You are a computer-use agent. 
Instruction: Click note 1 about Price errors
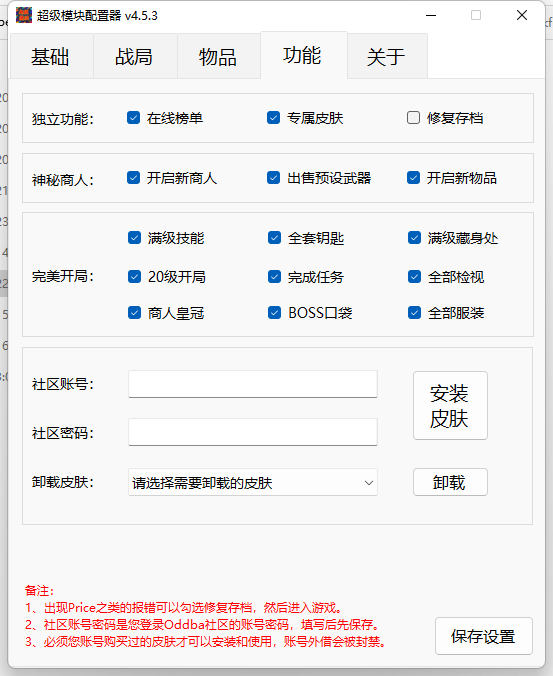click(x=184, y=608)
